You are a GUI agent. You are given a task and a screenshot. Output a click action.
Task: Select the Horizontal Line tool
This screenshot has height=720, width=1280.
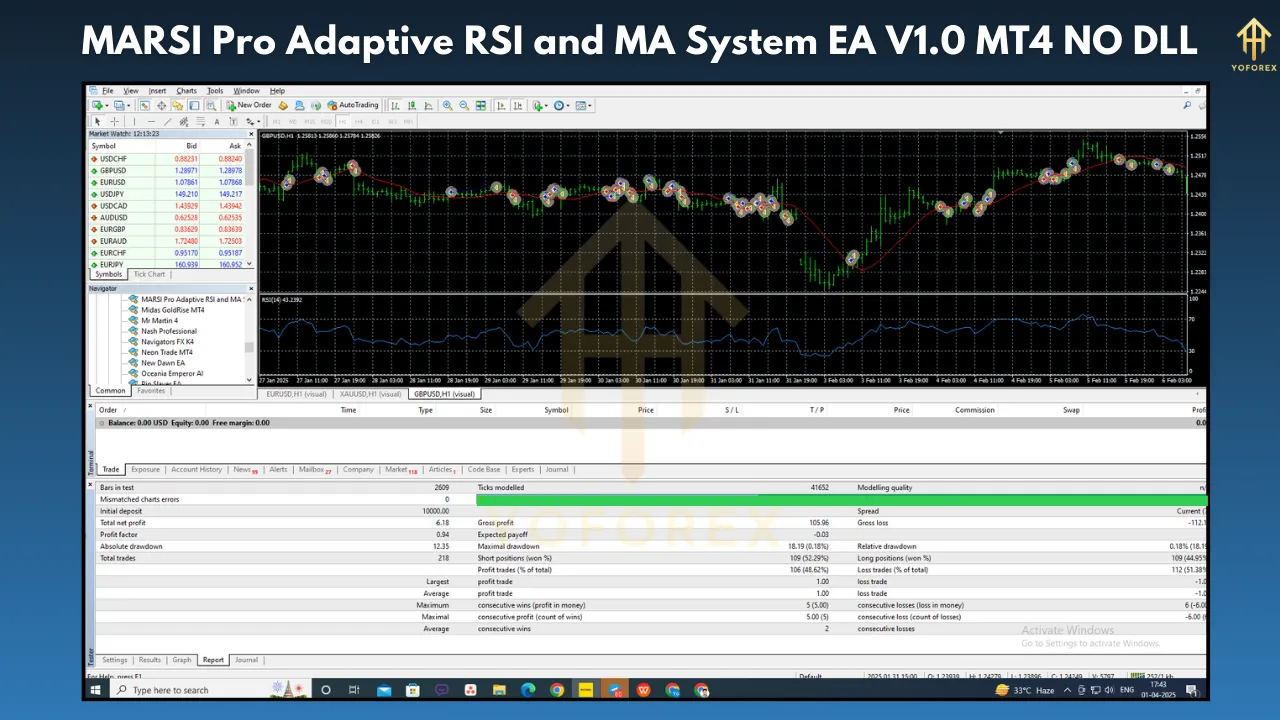pyautogui.click(x=151, y=122)
